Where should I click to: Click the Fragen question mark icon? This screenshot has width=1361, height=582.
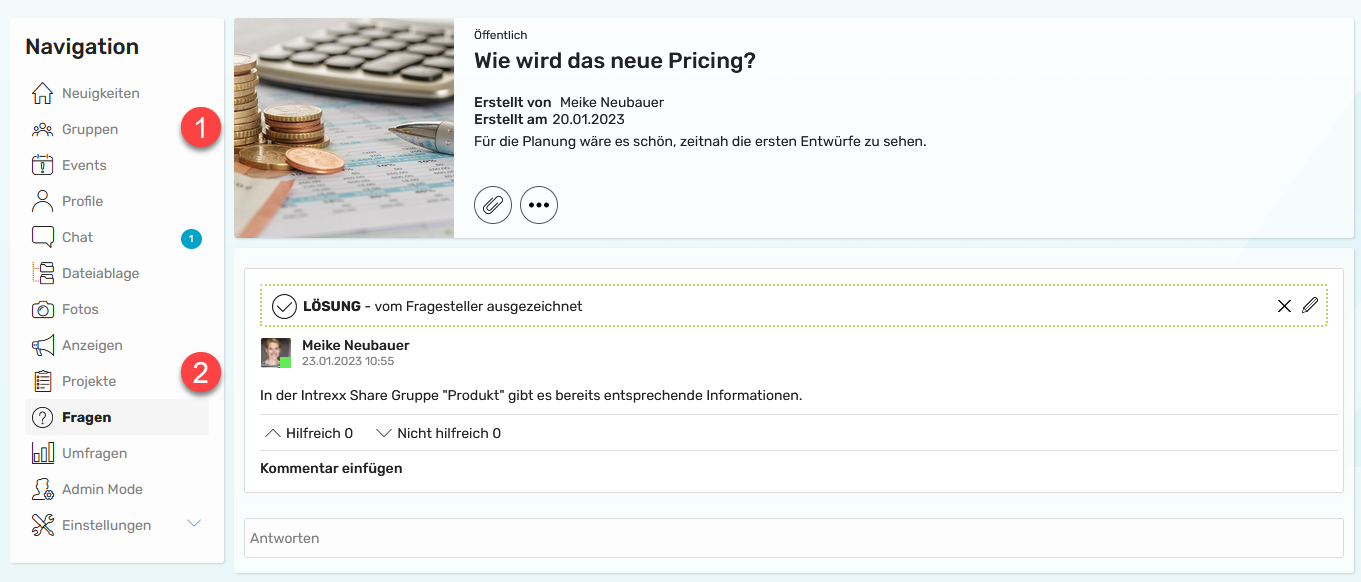pyautogui.click(x=42, y=417)
